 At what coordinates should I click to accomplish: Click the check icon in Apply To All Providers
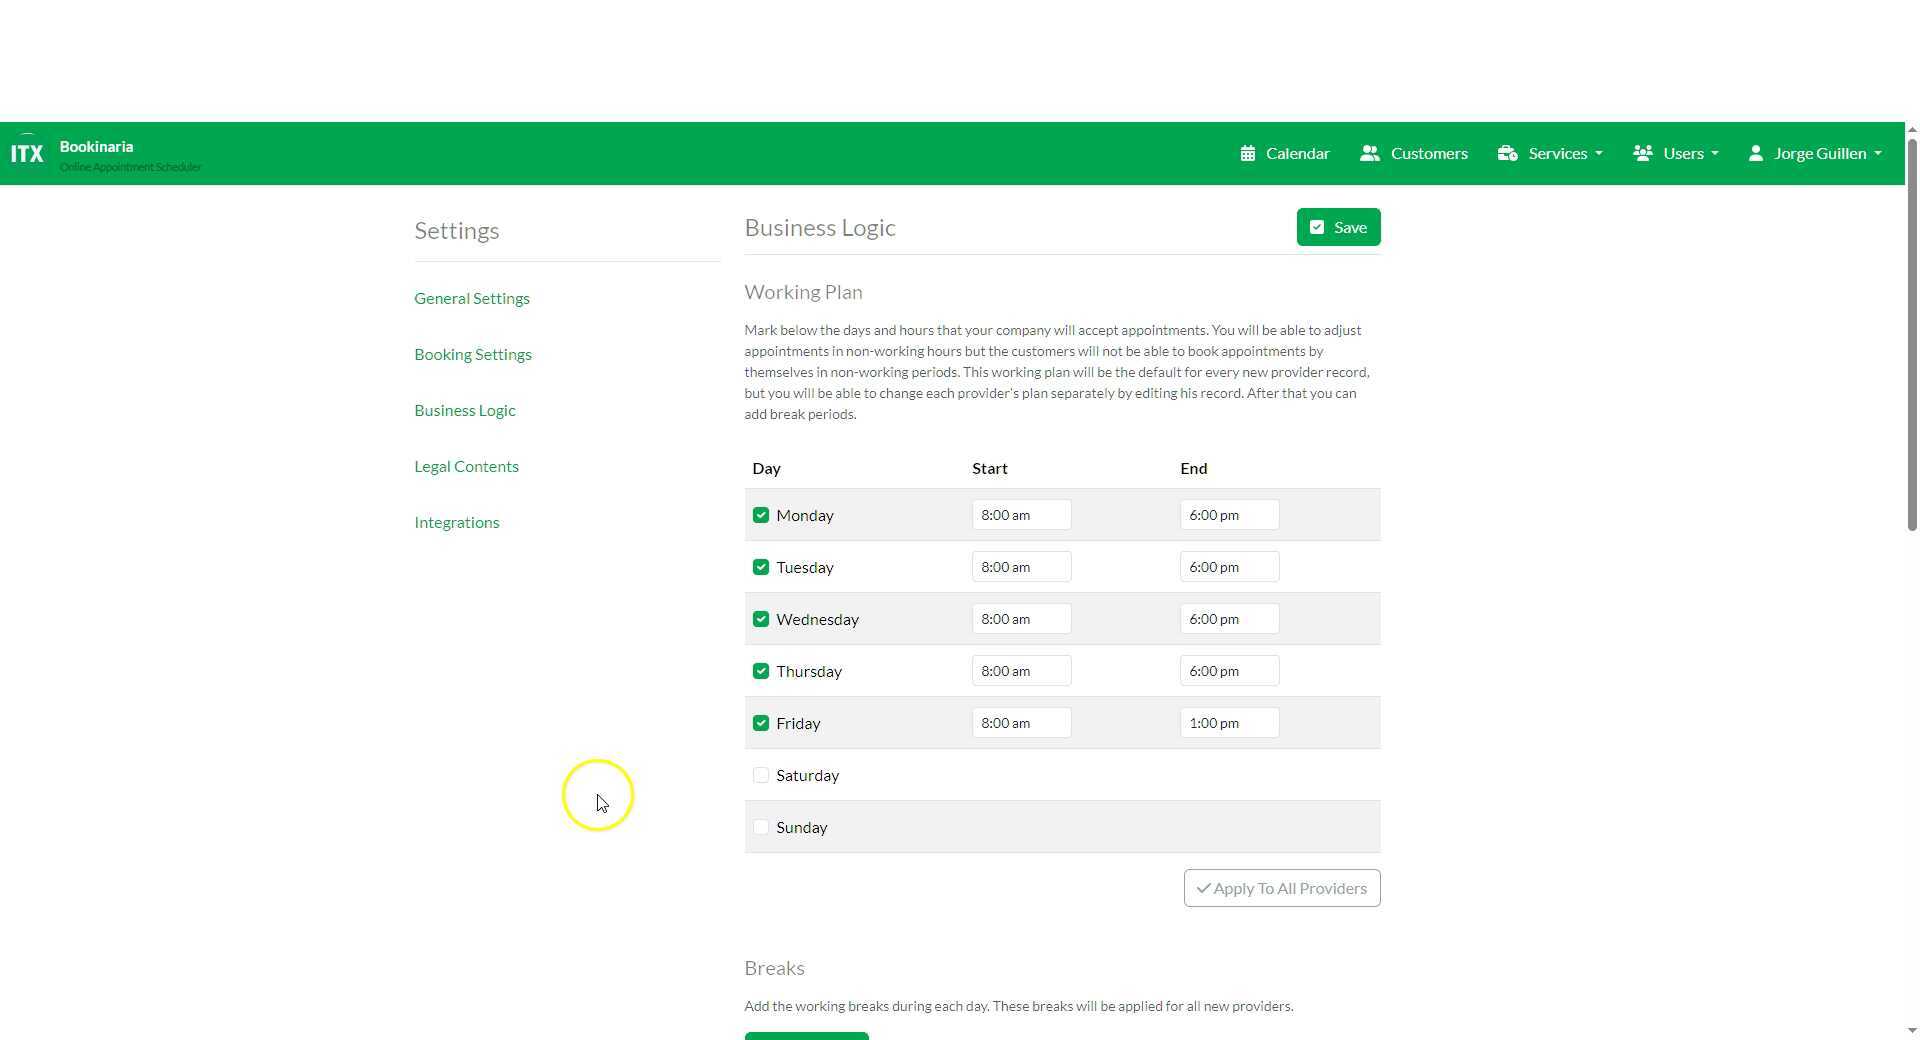pos(1203,888)
